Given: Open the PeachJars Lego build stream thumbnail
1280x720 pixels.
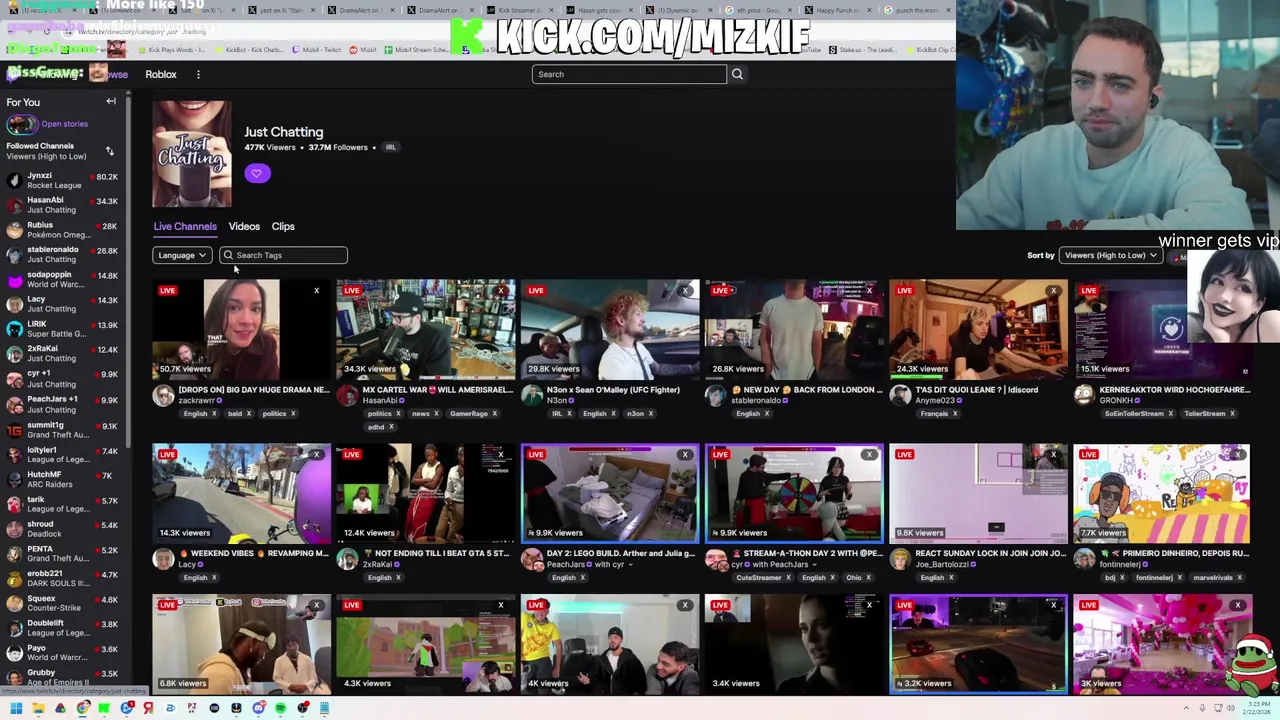Looking at the screenshot, I should (610, 493).
